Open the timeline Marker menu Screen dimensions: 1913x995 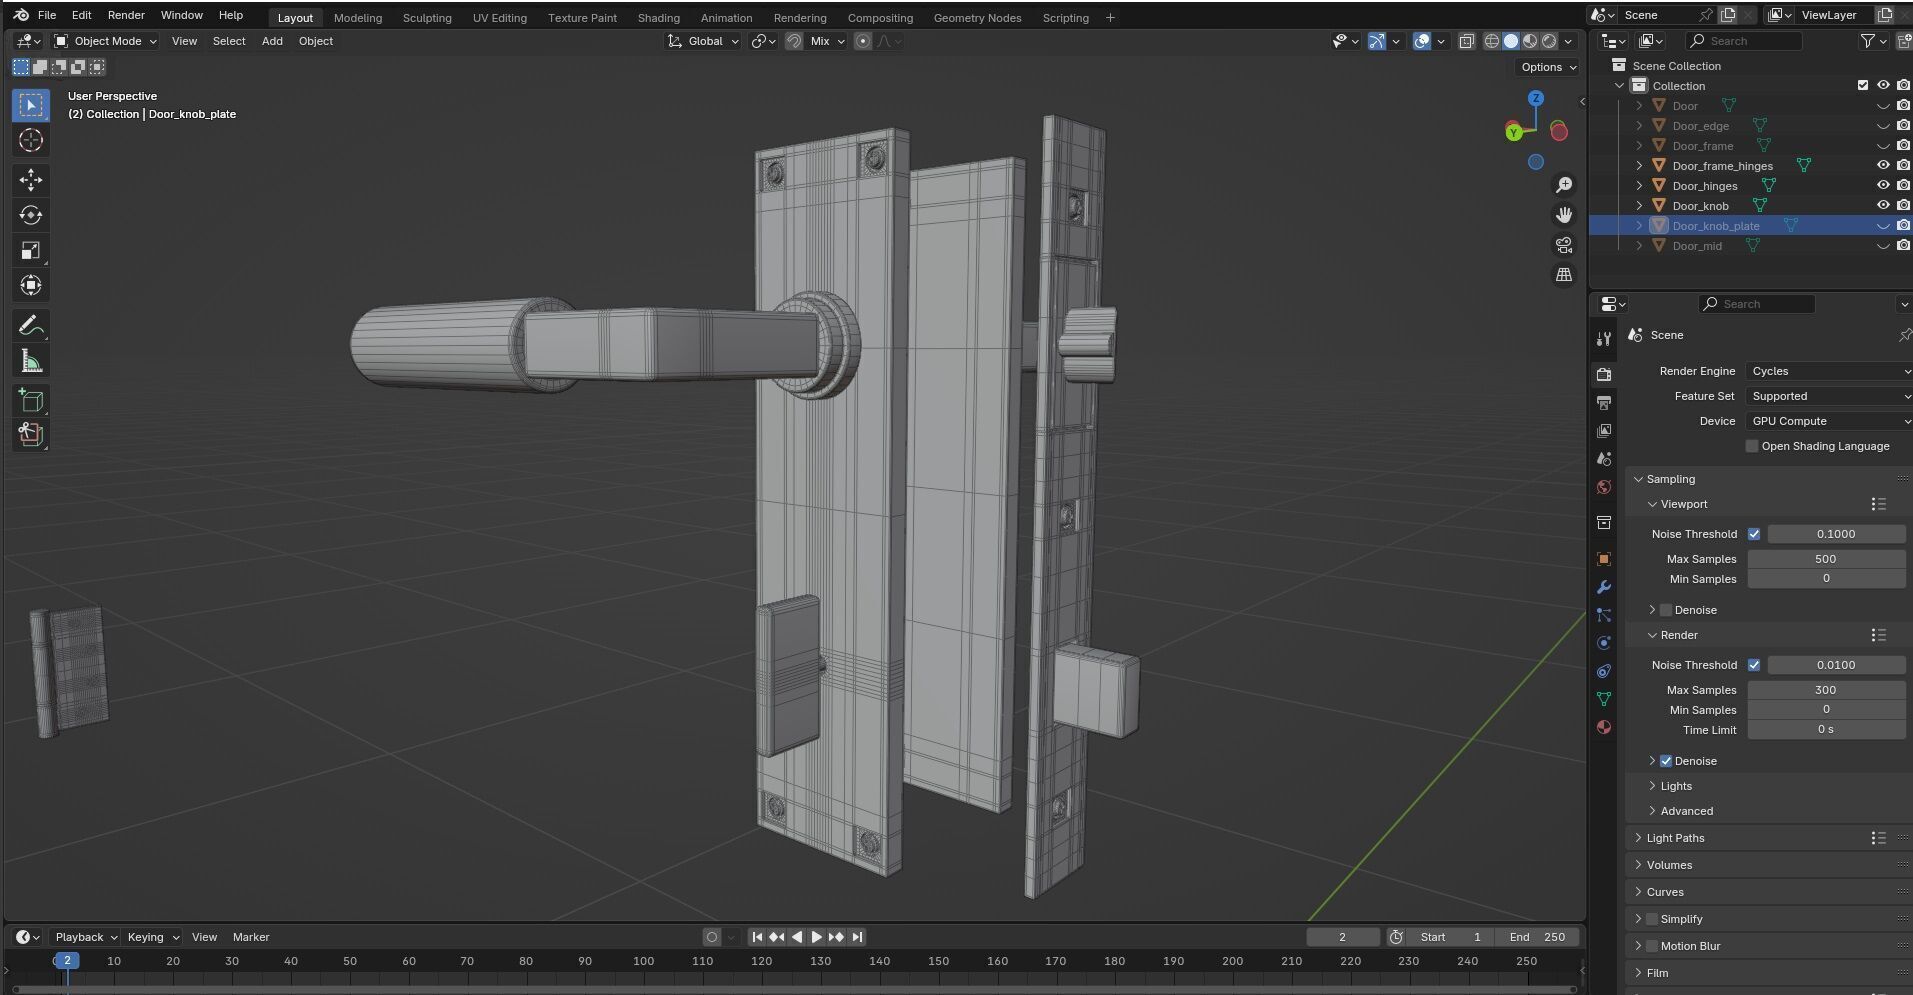pos(251,937)
